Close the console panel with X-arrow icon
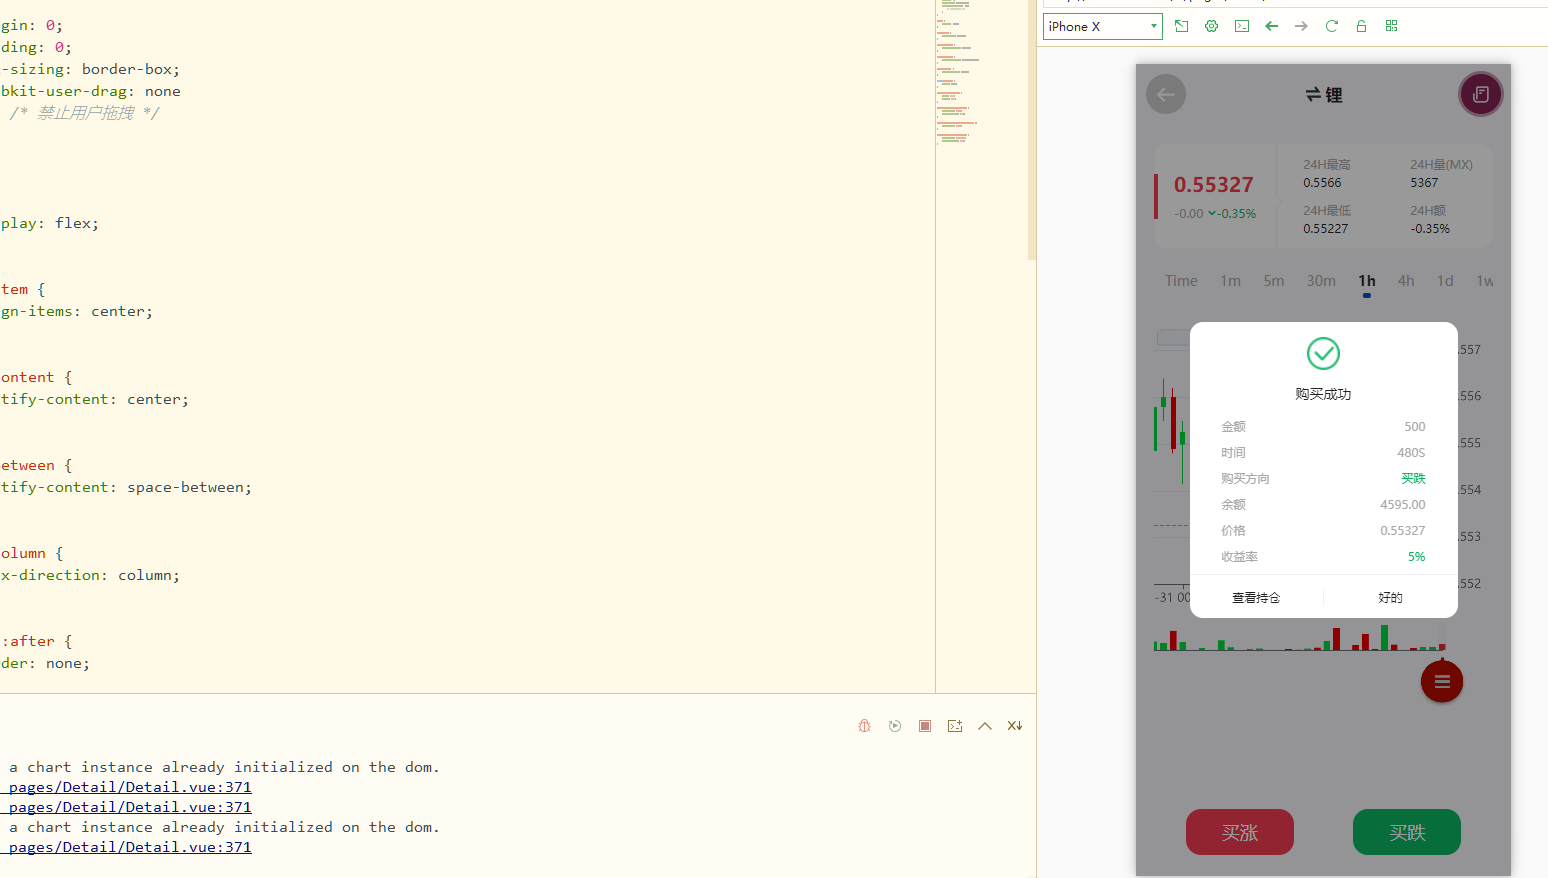The width and height of the screenshot is (1548, 878). [1015, 726]
